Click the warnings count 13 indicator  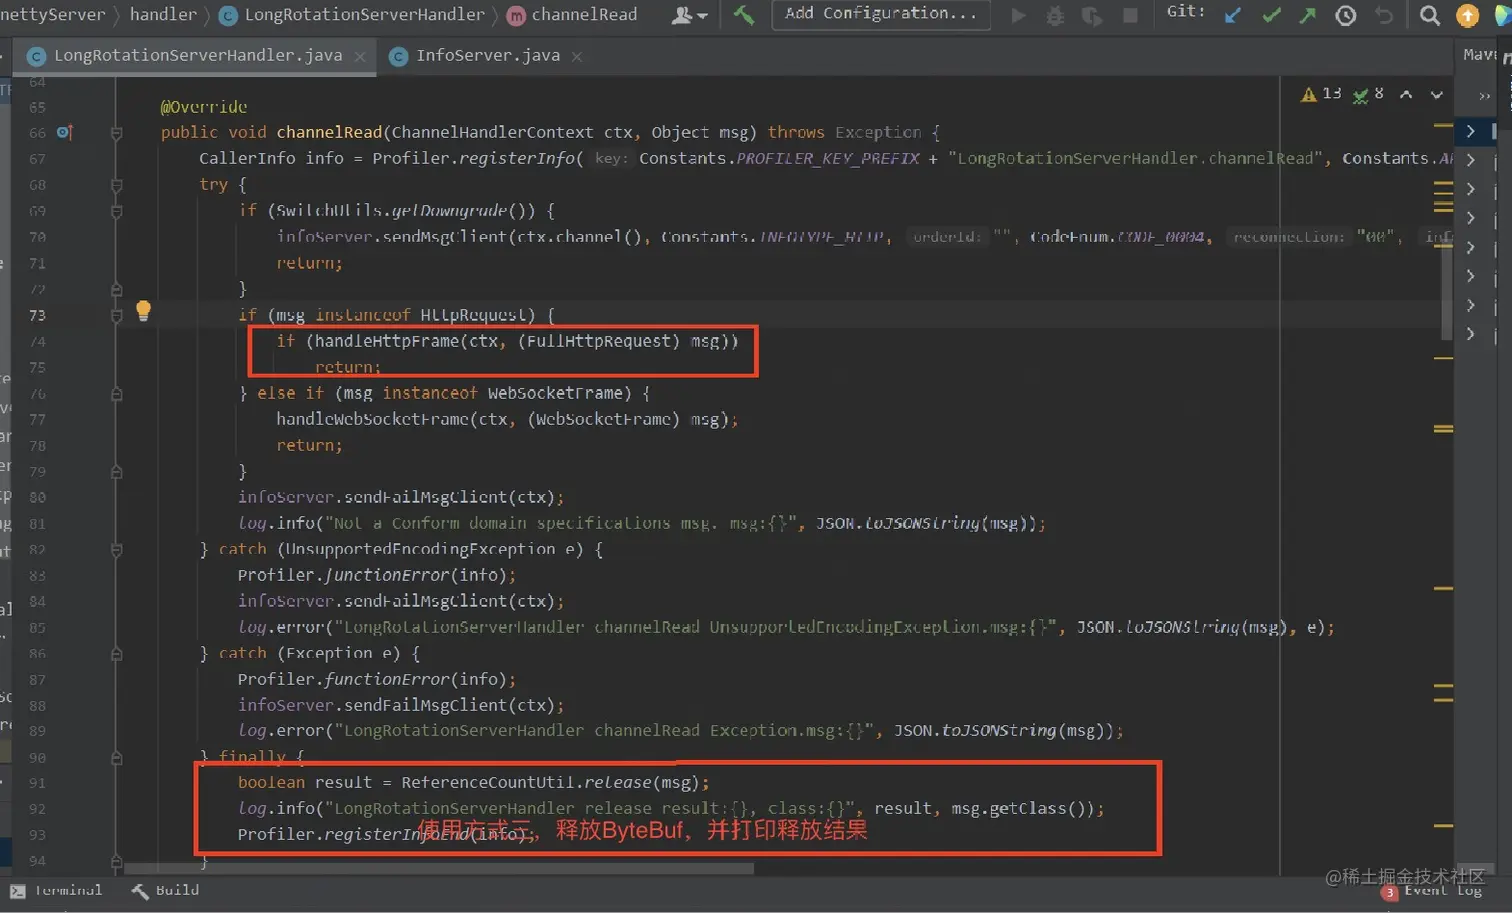coord(1321,94)
